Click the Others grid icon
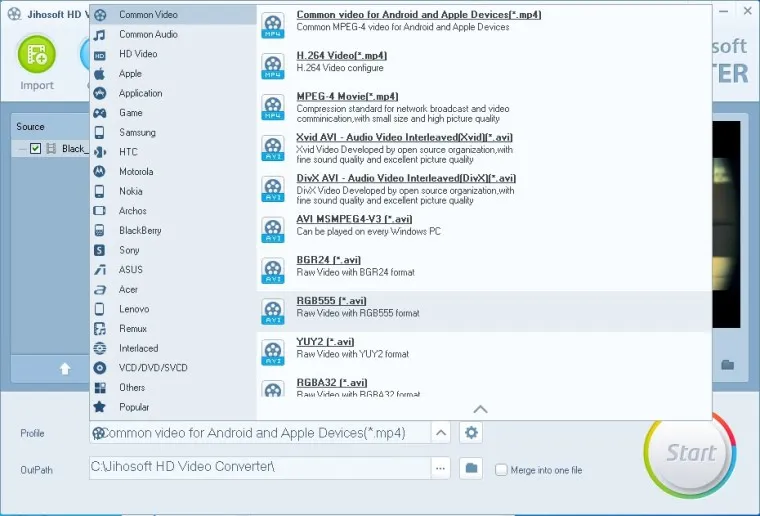The image size is (760, 516). [x=100, y=388]
